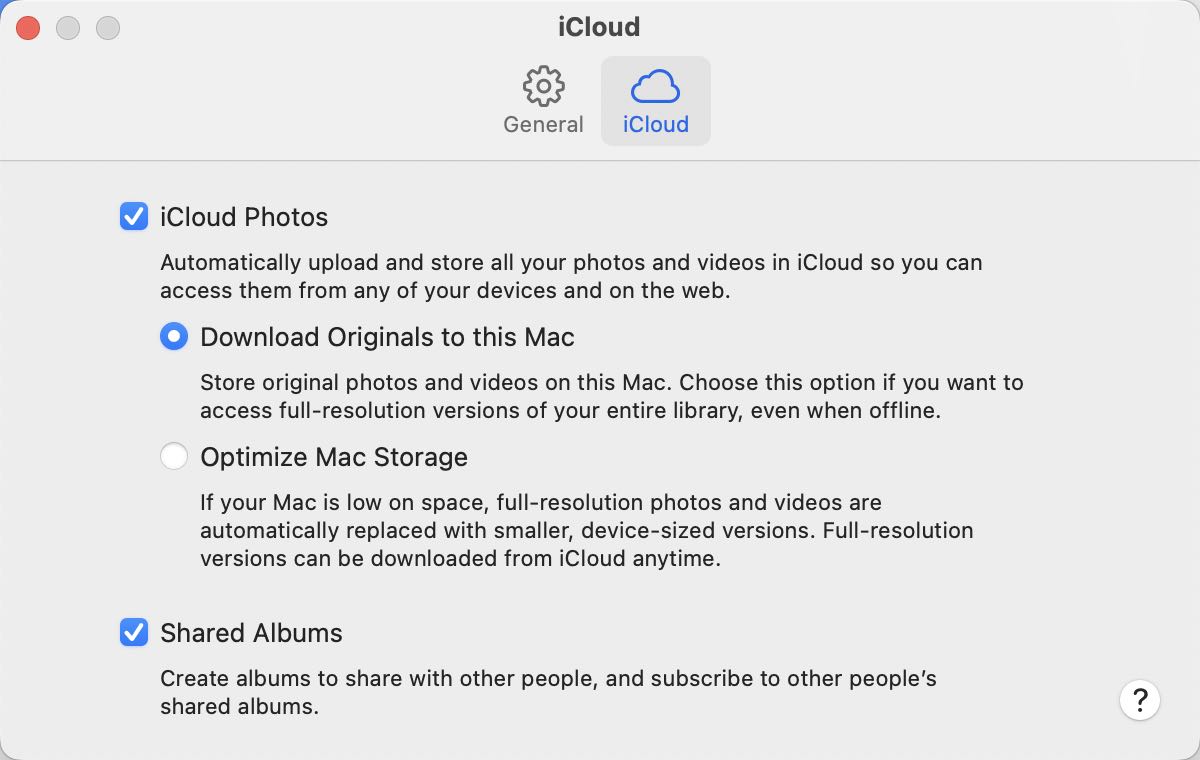Switch to the General tab

pyautogui.click(x=544, y=100)
